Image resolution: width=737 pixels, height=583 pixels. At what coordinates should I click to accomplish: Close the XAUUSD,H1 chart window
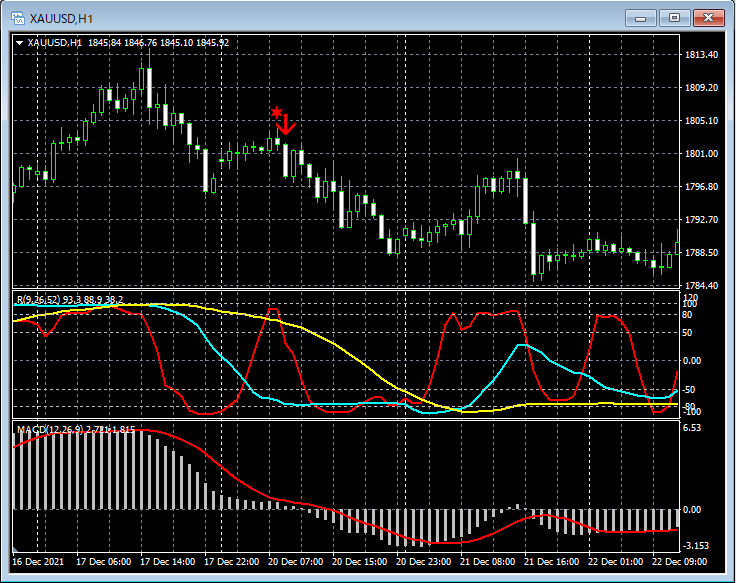pyautogui.click(x=709, y=18)
